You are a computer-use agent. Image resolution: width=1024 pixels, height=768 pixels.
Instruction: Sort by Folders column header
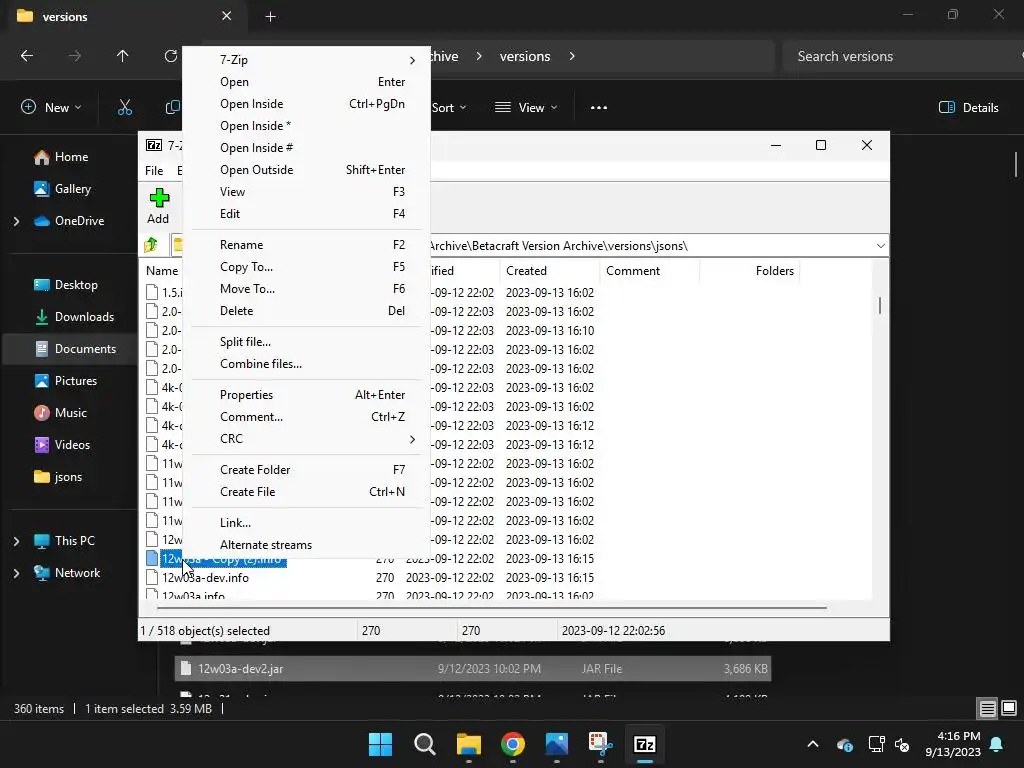pyautogui.click(x=750, y=271)
